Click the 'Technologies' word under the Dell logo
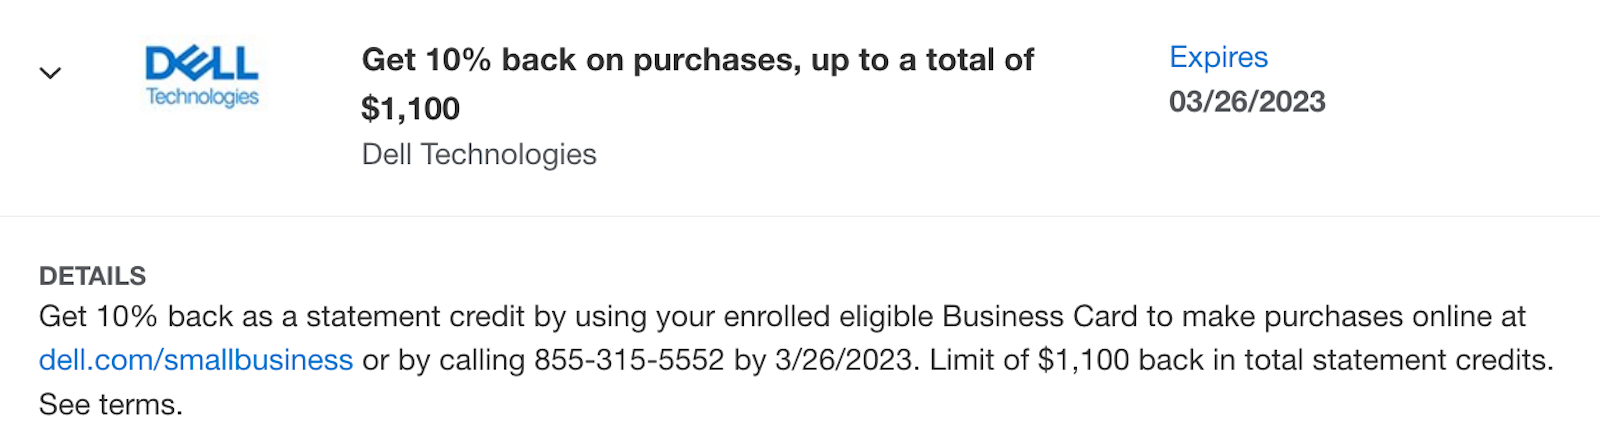Image resolution: width=1600 pixels, height=447 pixels. pos(202,96)
